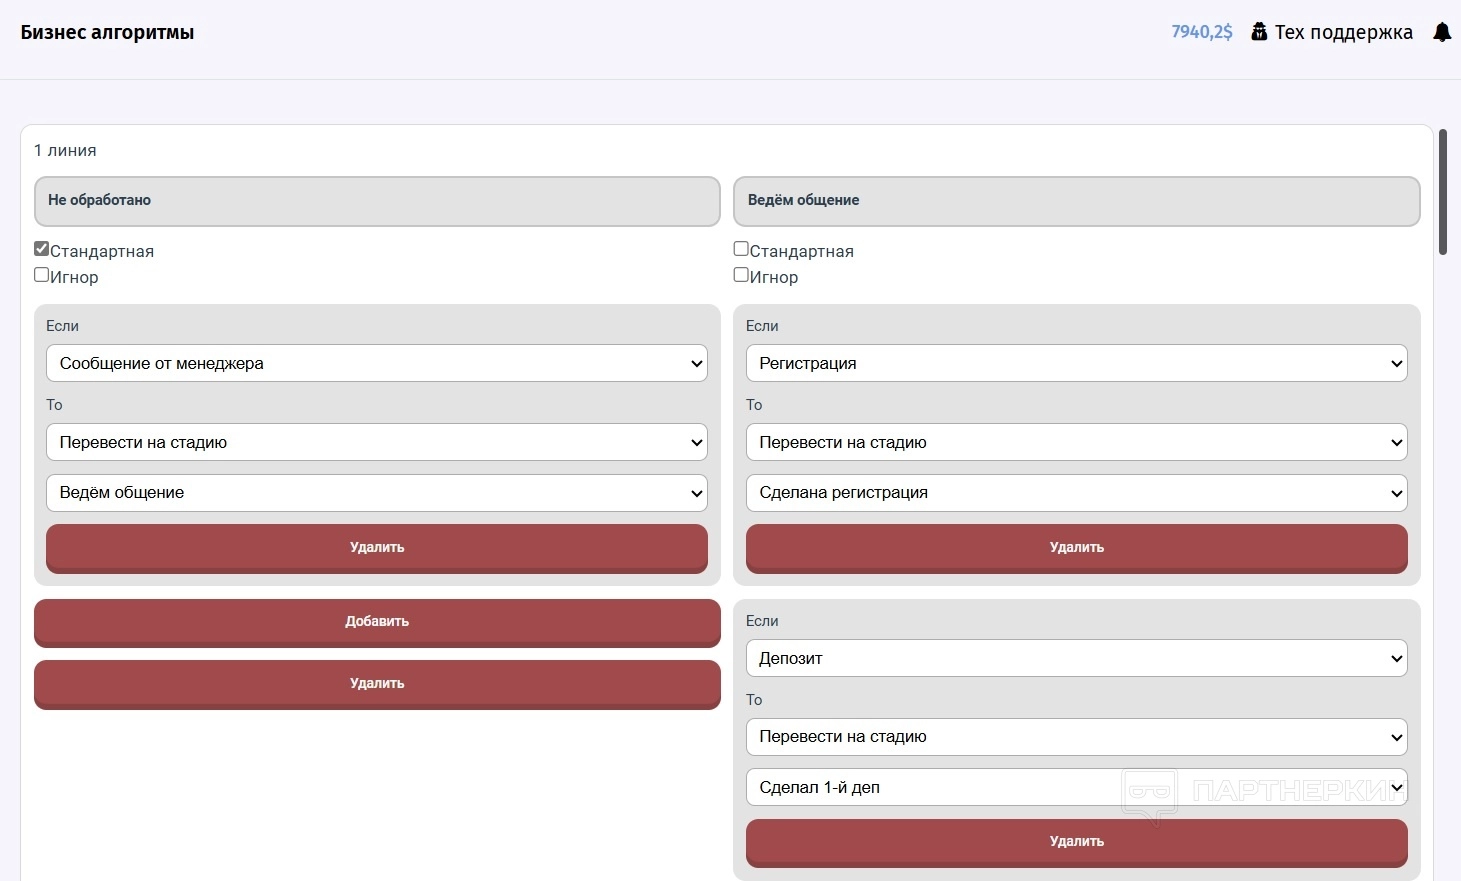Open the Тех поддержка link
The image size is (1461, 881).
click(1343, 32)
